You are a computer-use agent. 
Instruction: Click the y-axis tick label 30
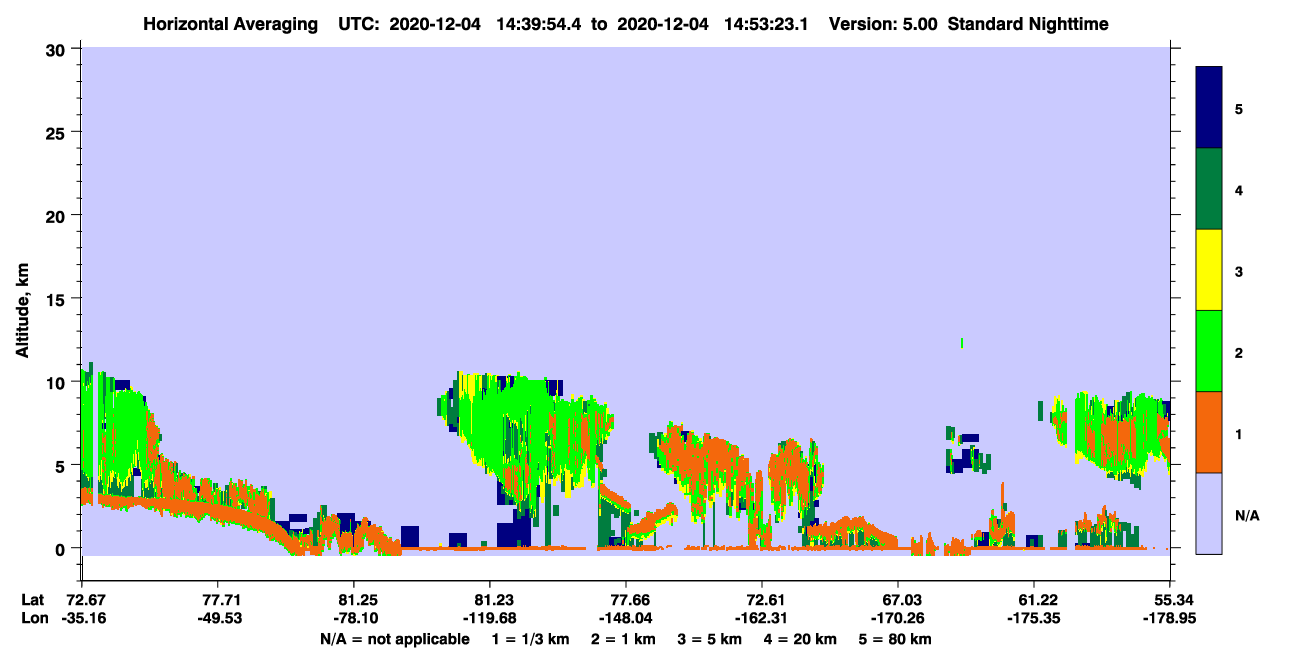coord(57,49)
